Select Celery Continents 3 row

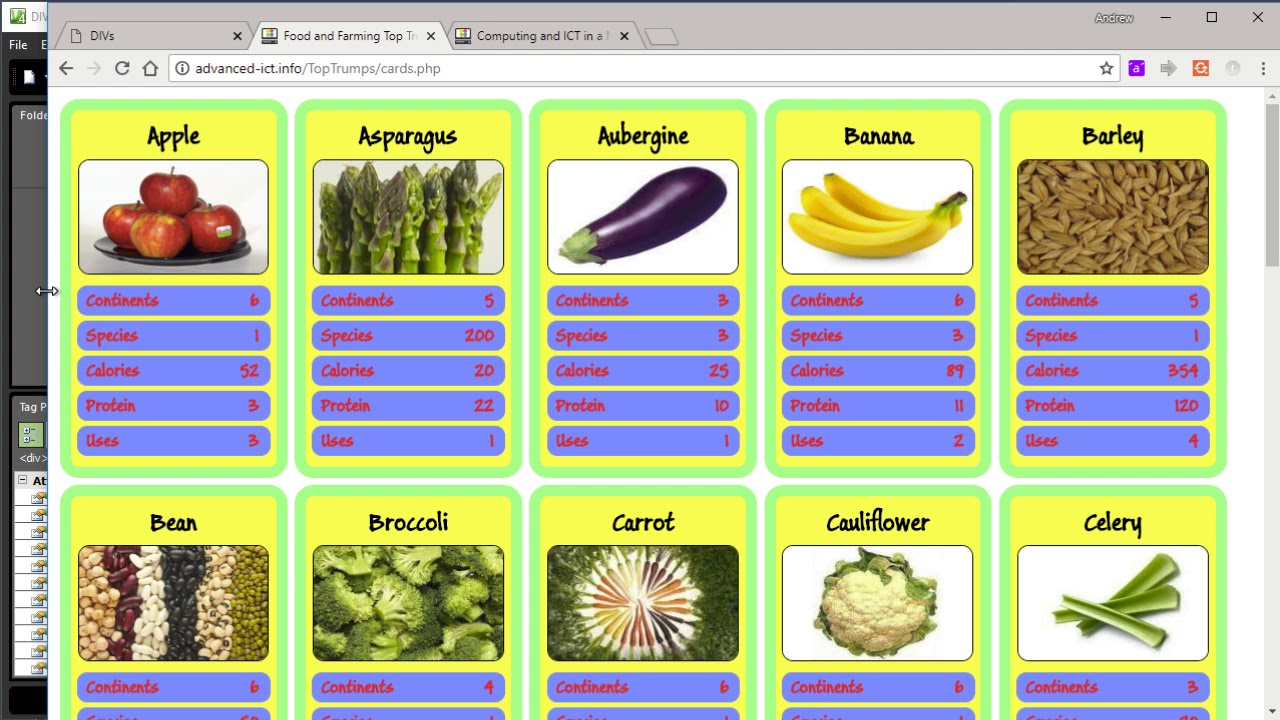pyautogui.click(x=1112, y=688)
